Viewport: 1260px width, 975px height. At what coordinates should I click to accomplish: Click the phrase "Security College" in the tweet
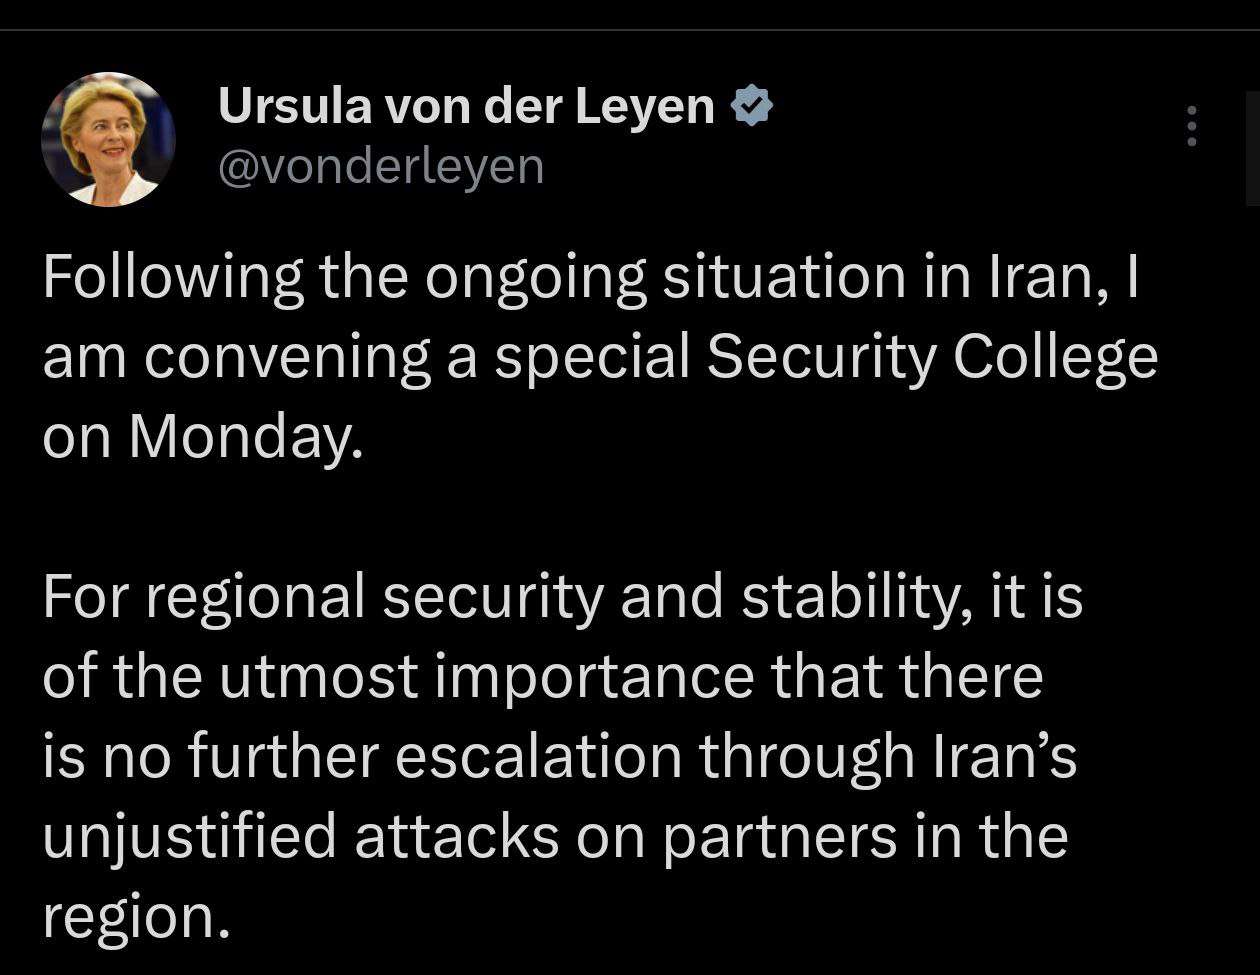932,358
